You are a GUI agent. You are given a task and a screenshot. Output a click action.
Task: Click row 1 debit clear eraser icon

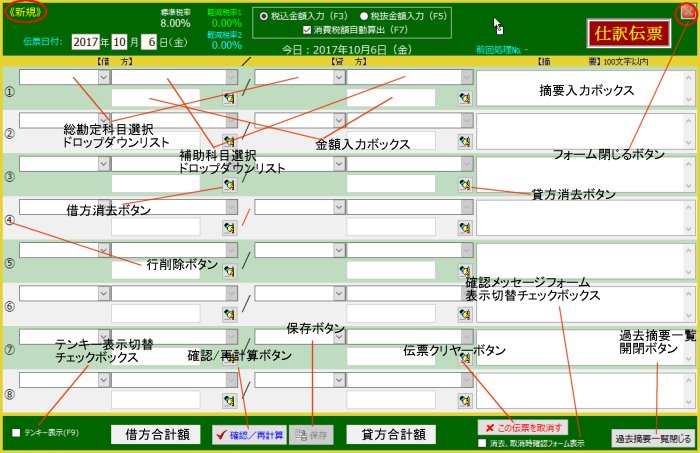click(229, 98)
